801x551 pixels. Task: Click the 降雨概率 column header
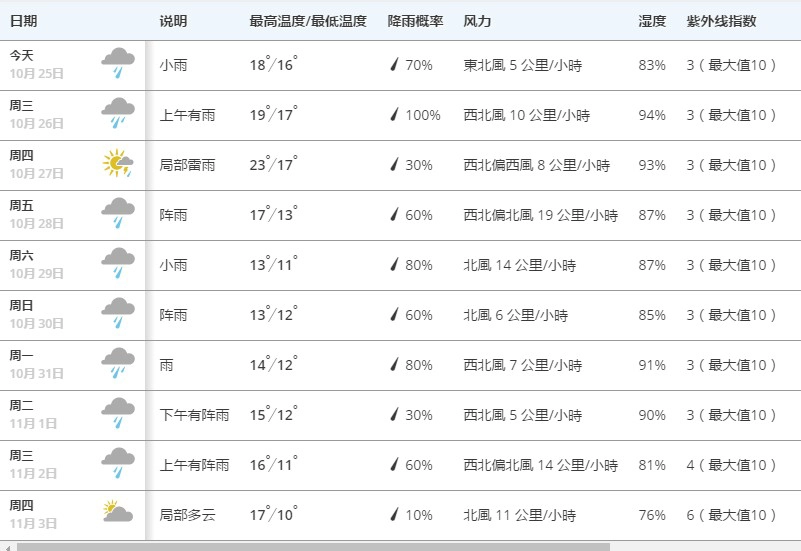(415, 21)
